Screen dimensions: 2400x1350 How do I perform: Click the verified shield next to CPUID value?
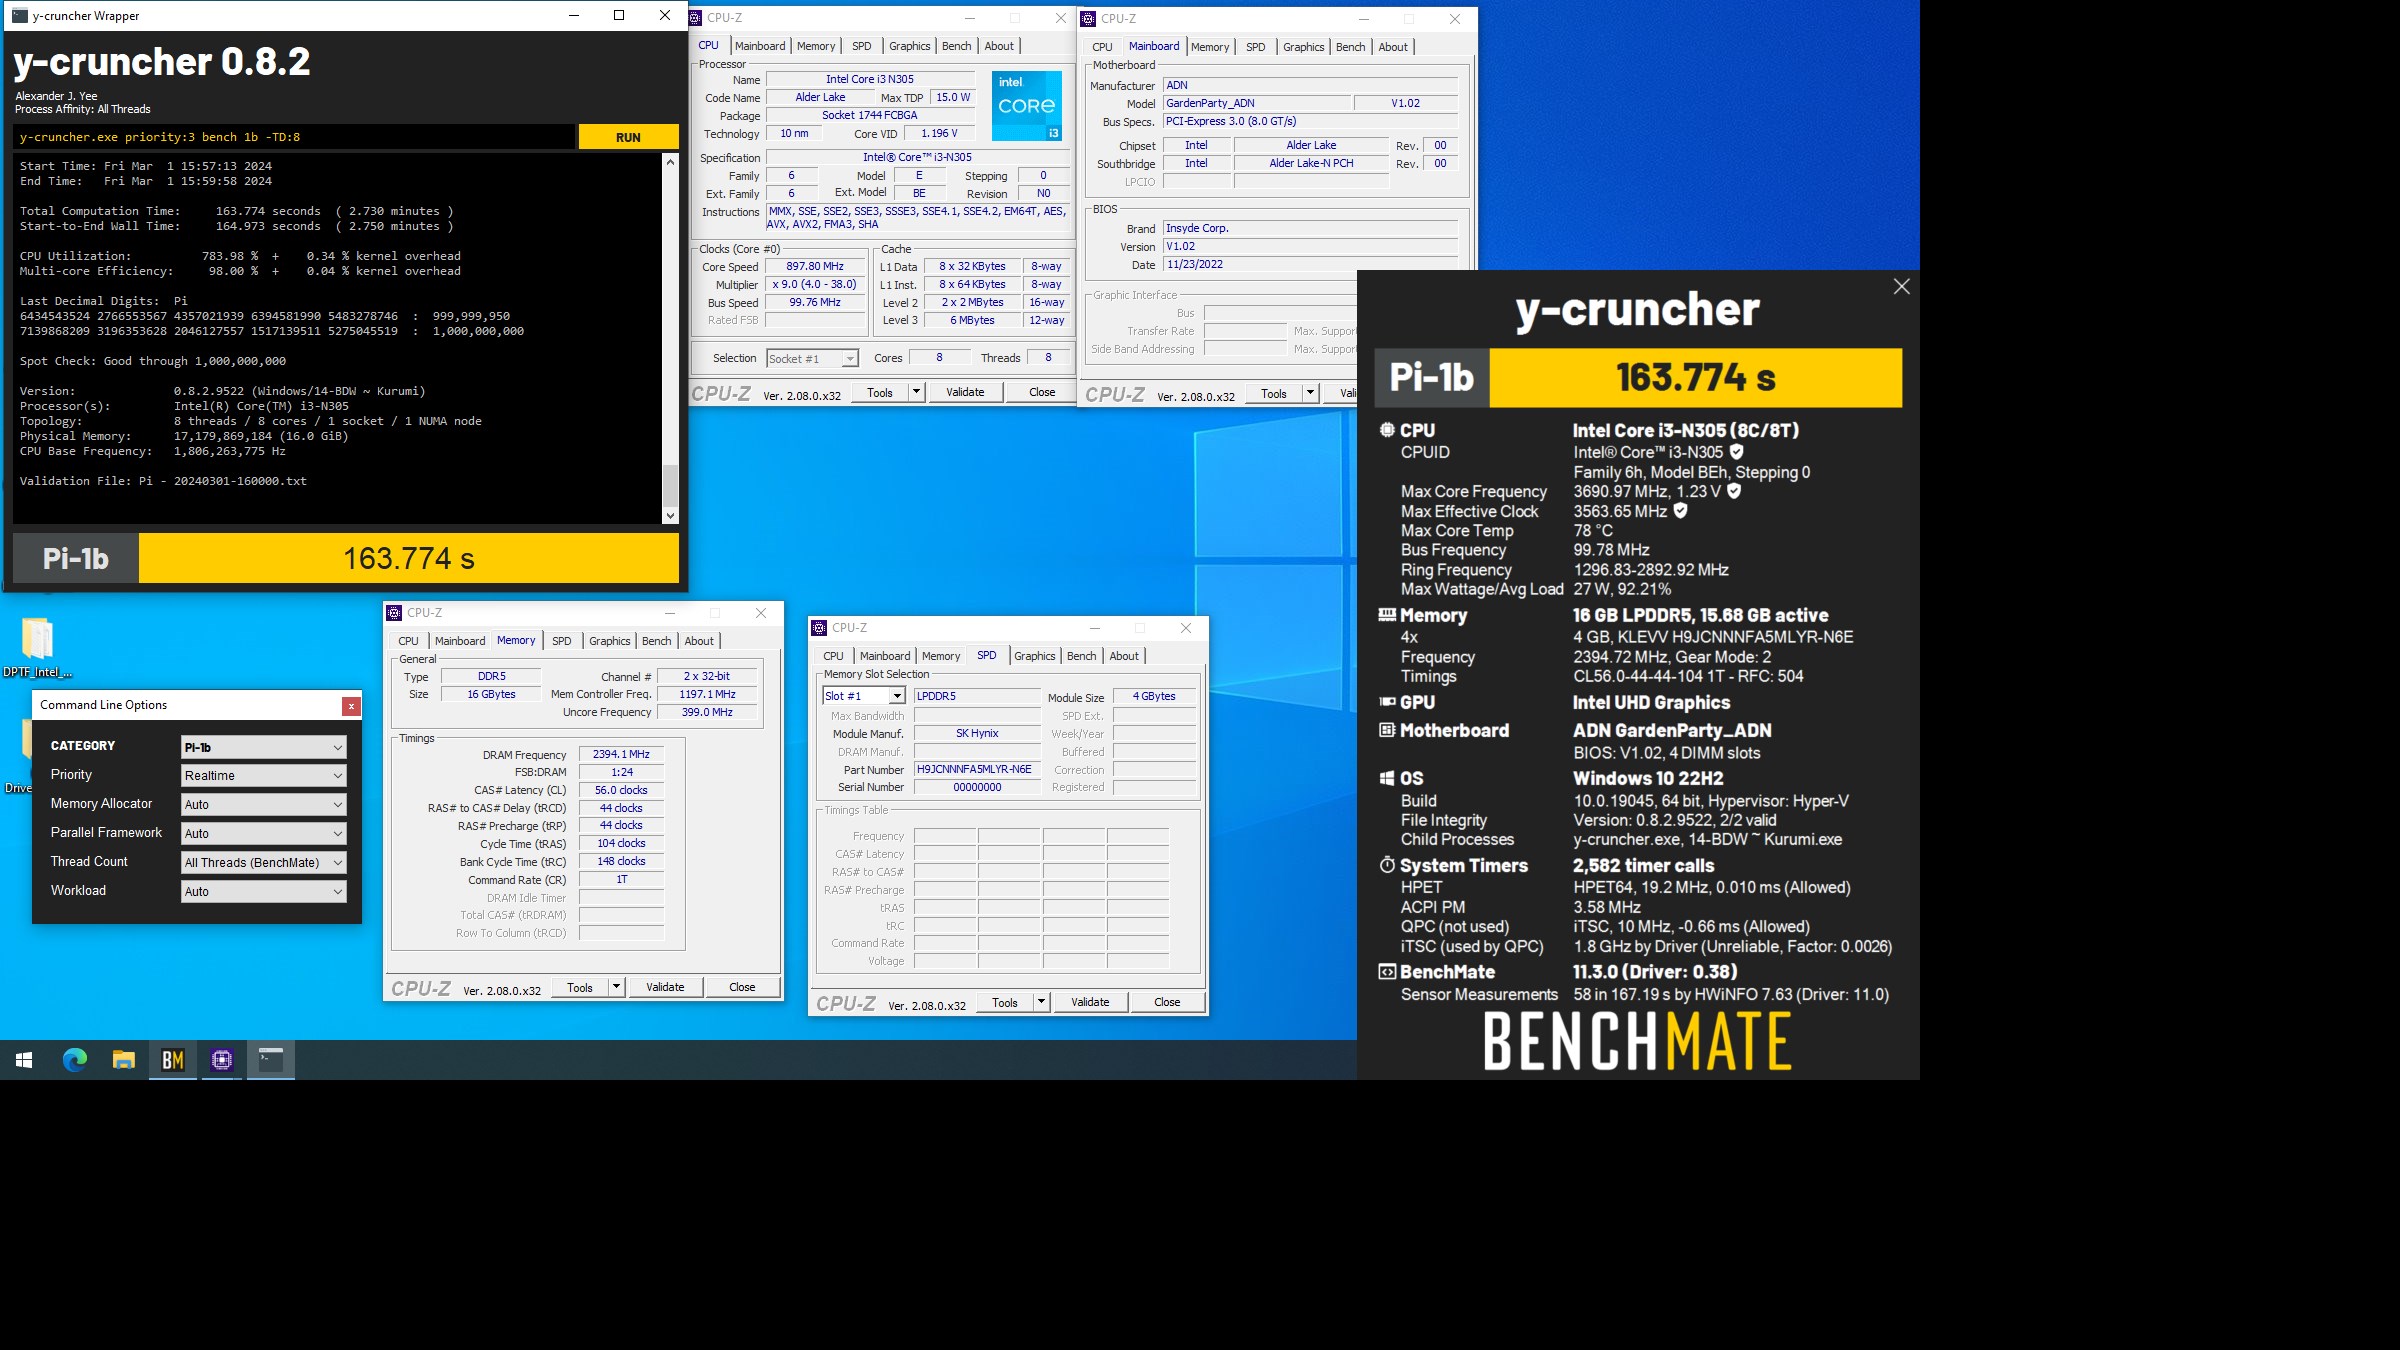(x=1737, y=452)
